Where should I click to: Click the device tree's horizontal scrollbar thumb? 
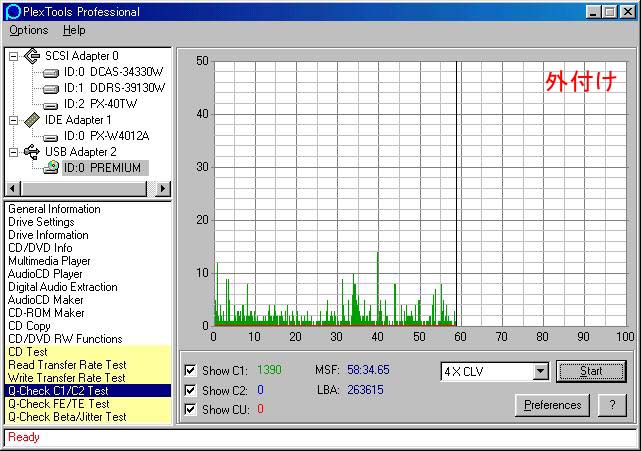tap(83, 188)
